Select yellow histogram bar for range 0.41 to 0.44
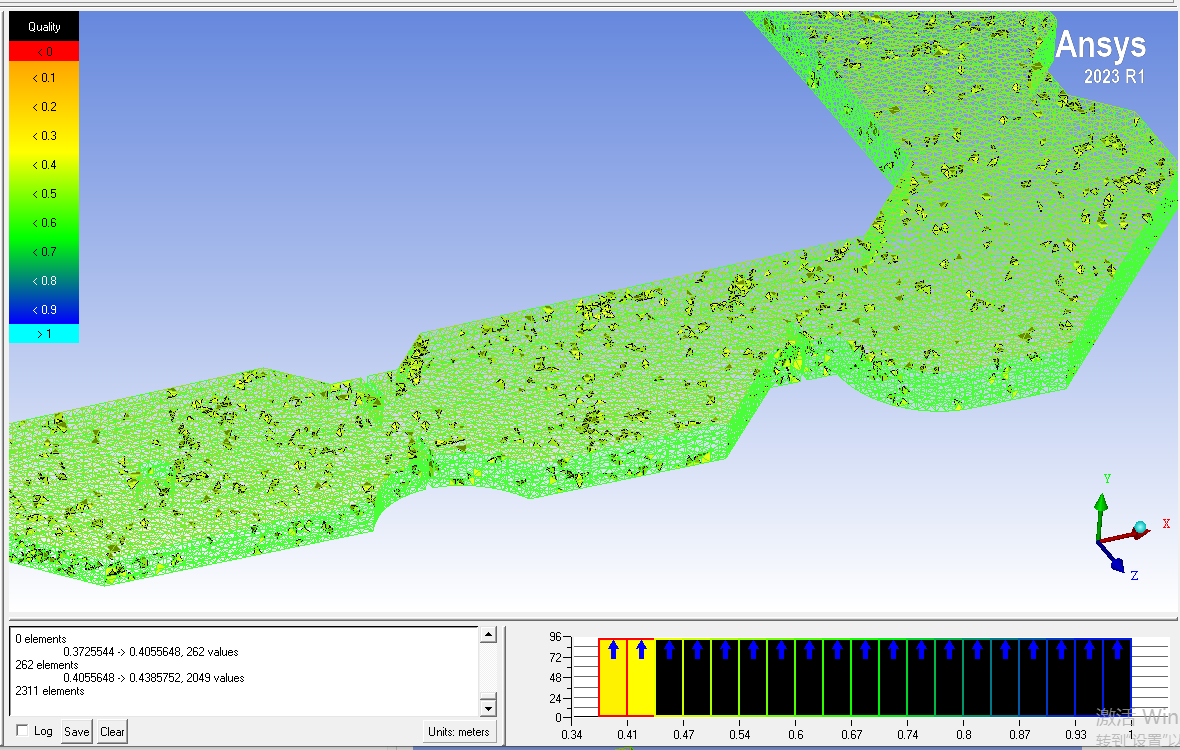The width and height of the screenshot is (1180, 750). click(x=641, y=678)
